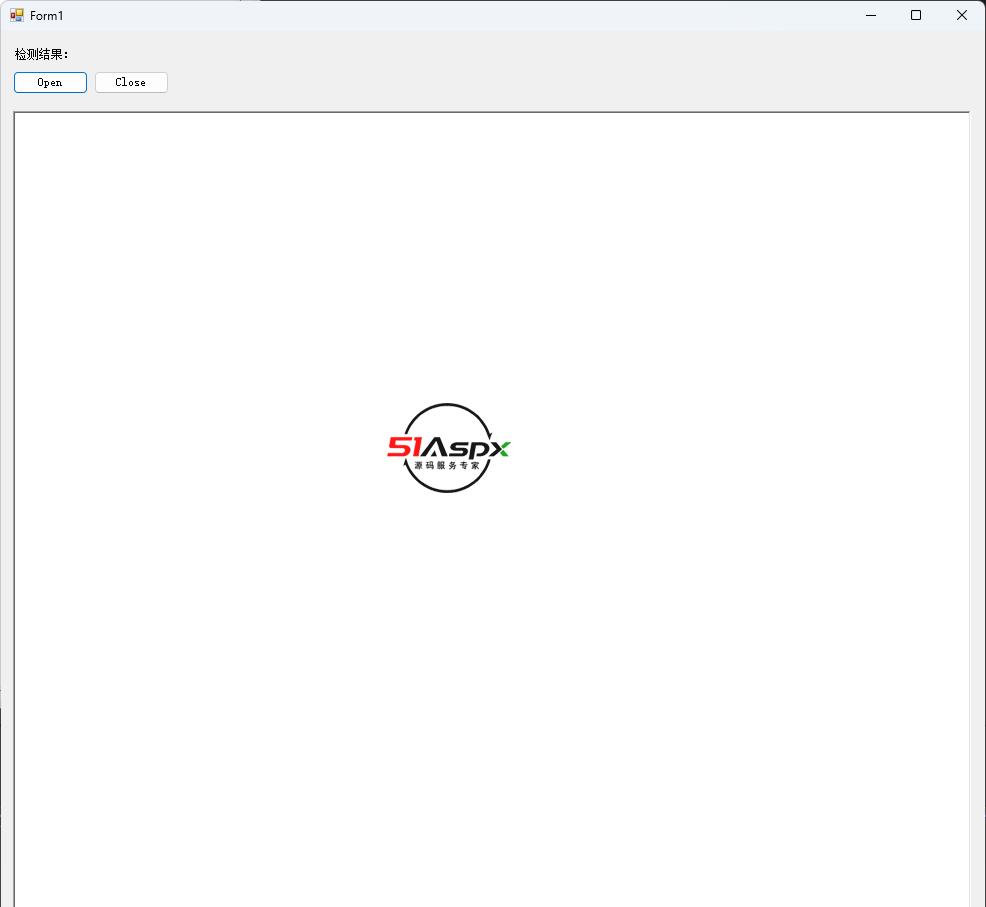This screenshot has height=907, width=986.
Task: Click the 51Aspx logo image in picture box
Action: click(x=448, y=448)
